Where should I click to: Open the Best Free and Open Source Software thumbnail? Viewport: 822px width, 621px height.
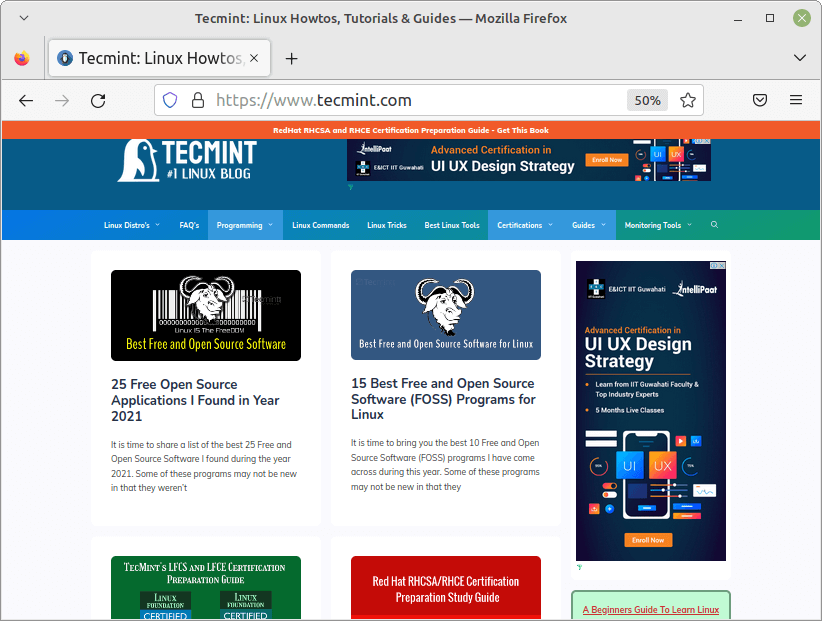(x=206, y=315)
